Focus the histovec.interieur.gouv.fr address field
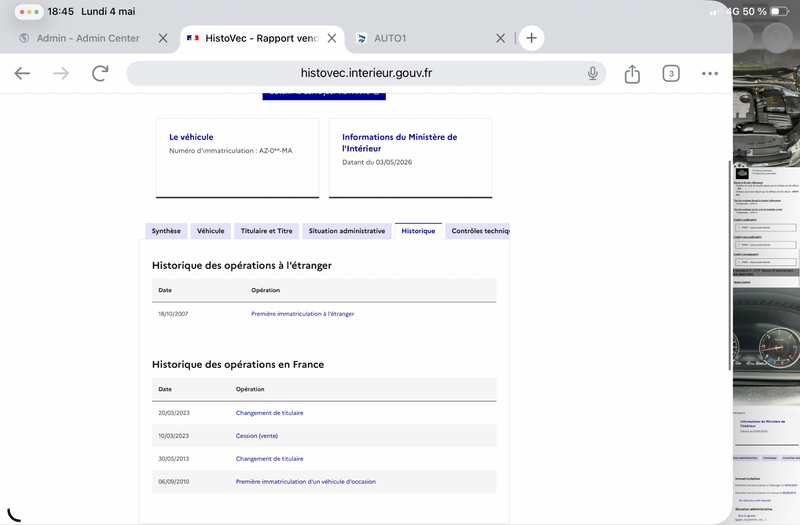Viewport: 800px width, 525px height. click(x=366, y=73)
